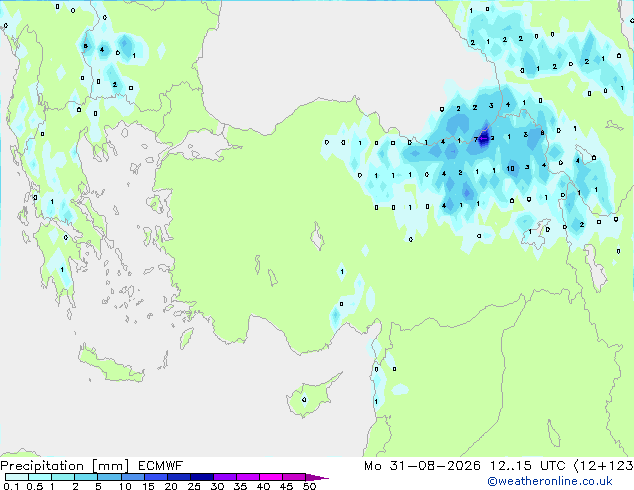
Task: Click the 35–40 mm legend swatch
Action: coord(248,477)
